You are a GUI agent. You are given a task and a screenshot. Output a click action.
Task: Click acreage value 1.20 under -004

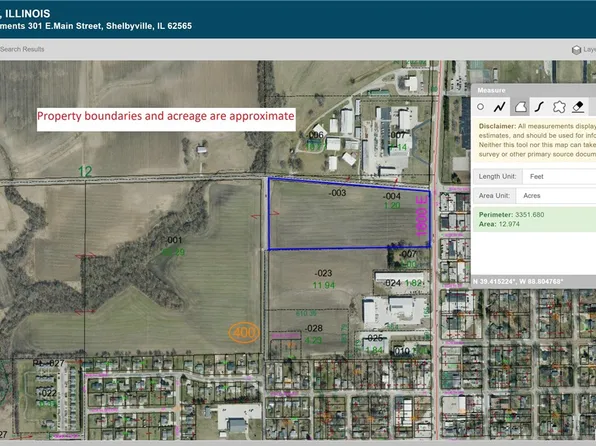(392, 206)
